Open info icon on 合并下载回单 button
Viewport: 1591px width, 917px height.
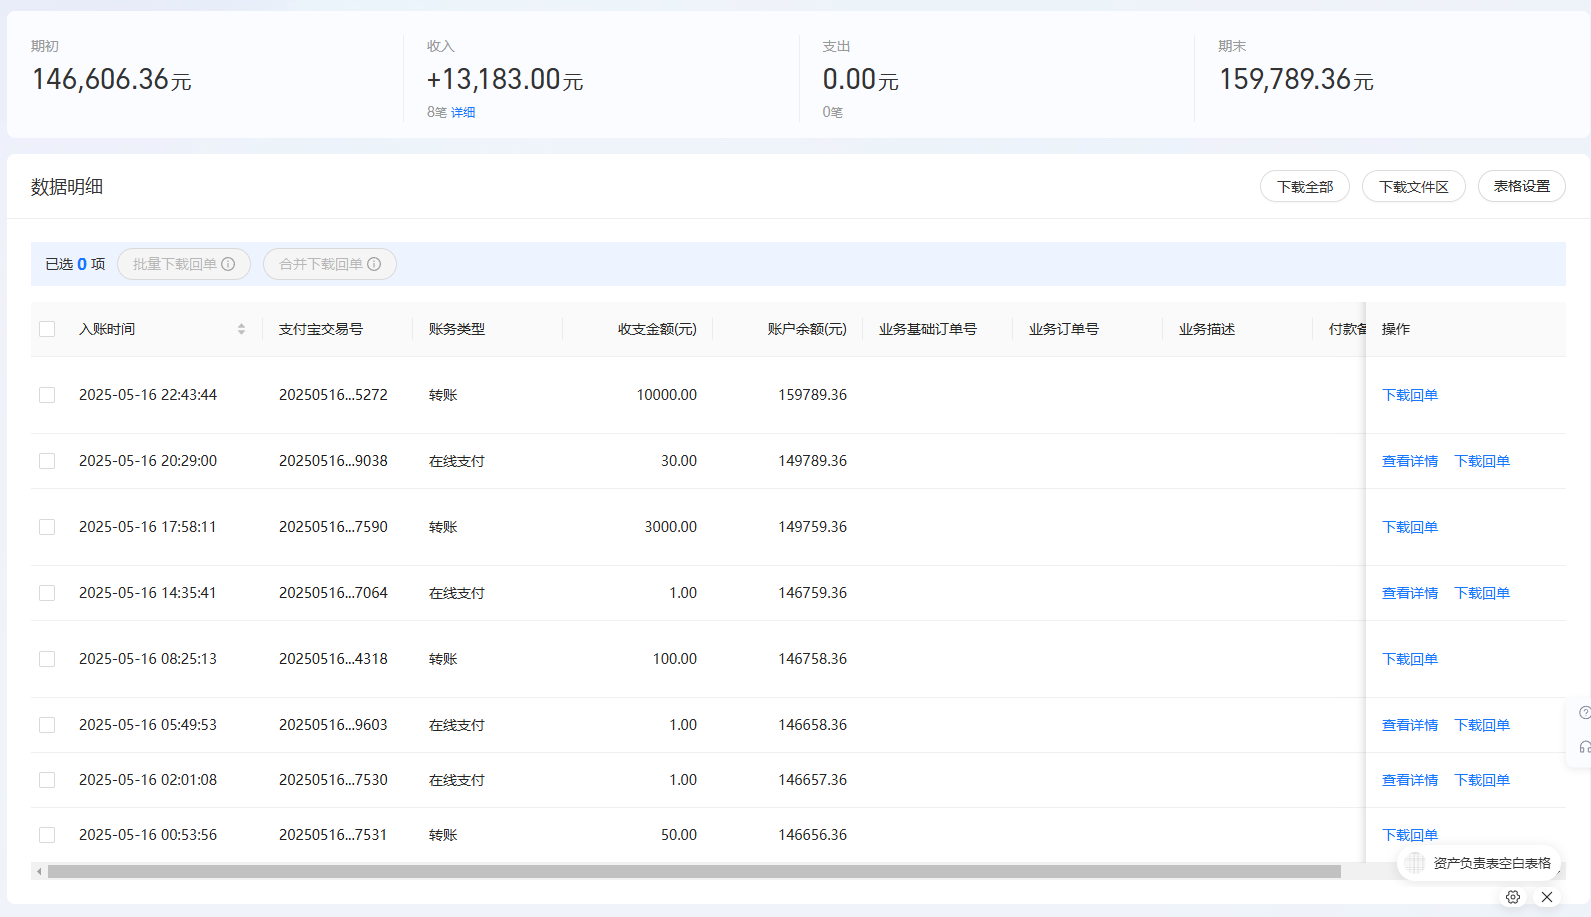coord(374,264)
